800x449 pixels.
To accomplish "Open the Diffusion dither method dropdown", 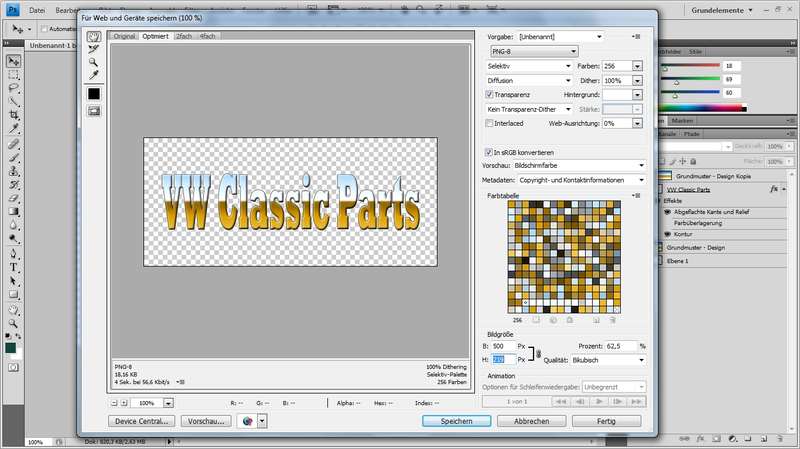I will (x=529, y=81).
